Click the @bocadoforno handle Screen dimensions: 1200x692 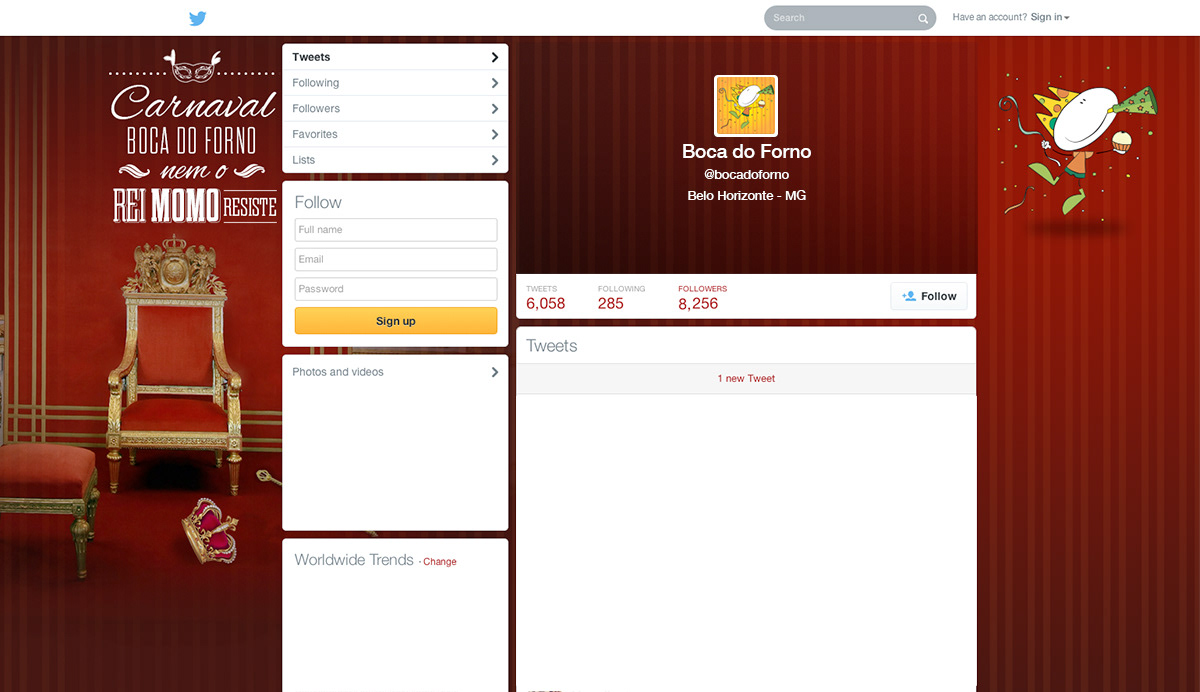tap(746, 175)
